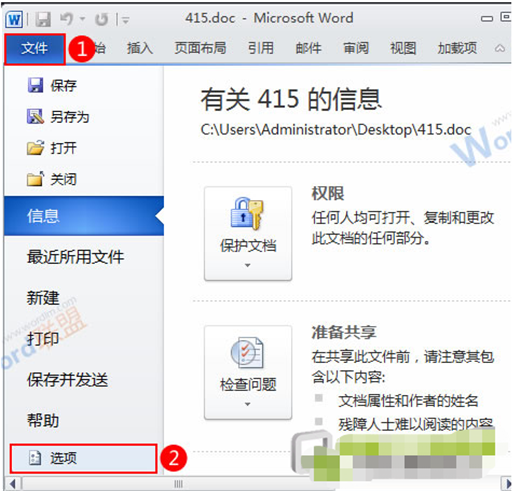Image resolution: width=520 pixels, height=491 pixels.
Task: Click 关闭 to close the document
Action: 52,179
